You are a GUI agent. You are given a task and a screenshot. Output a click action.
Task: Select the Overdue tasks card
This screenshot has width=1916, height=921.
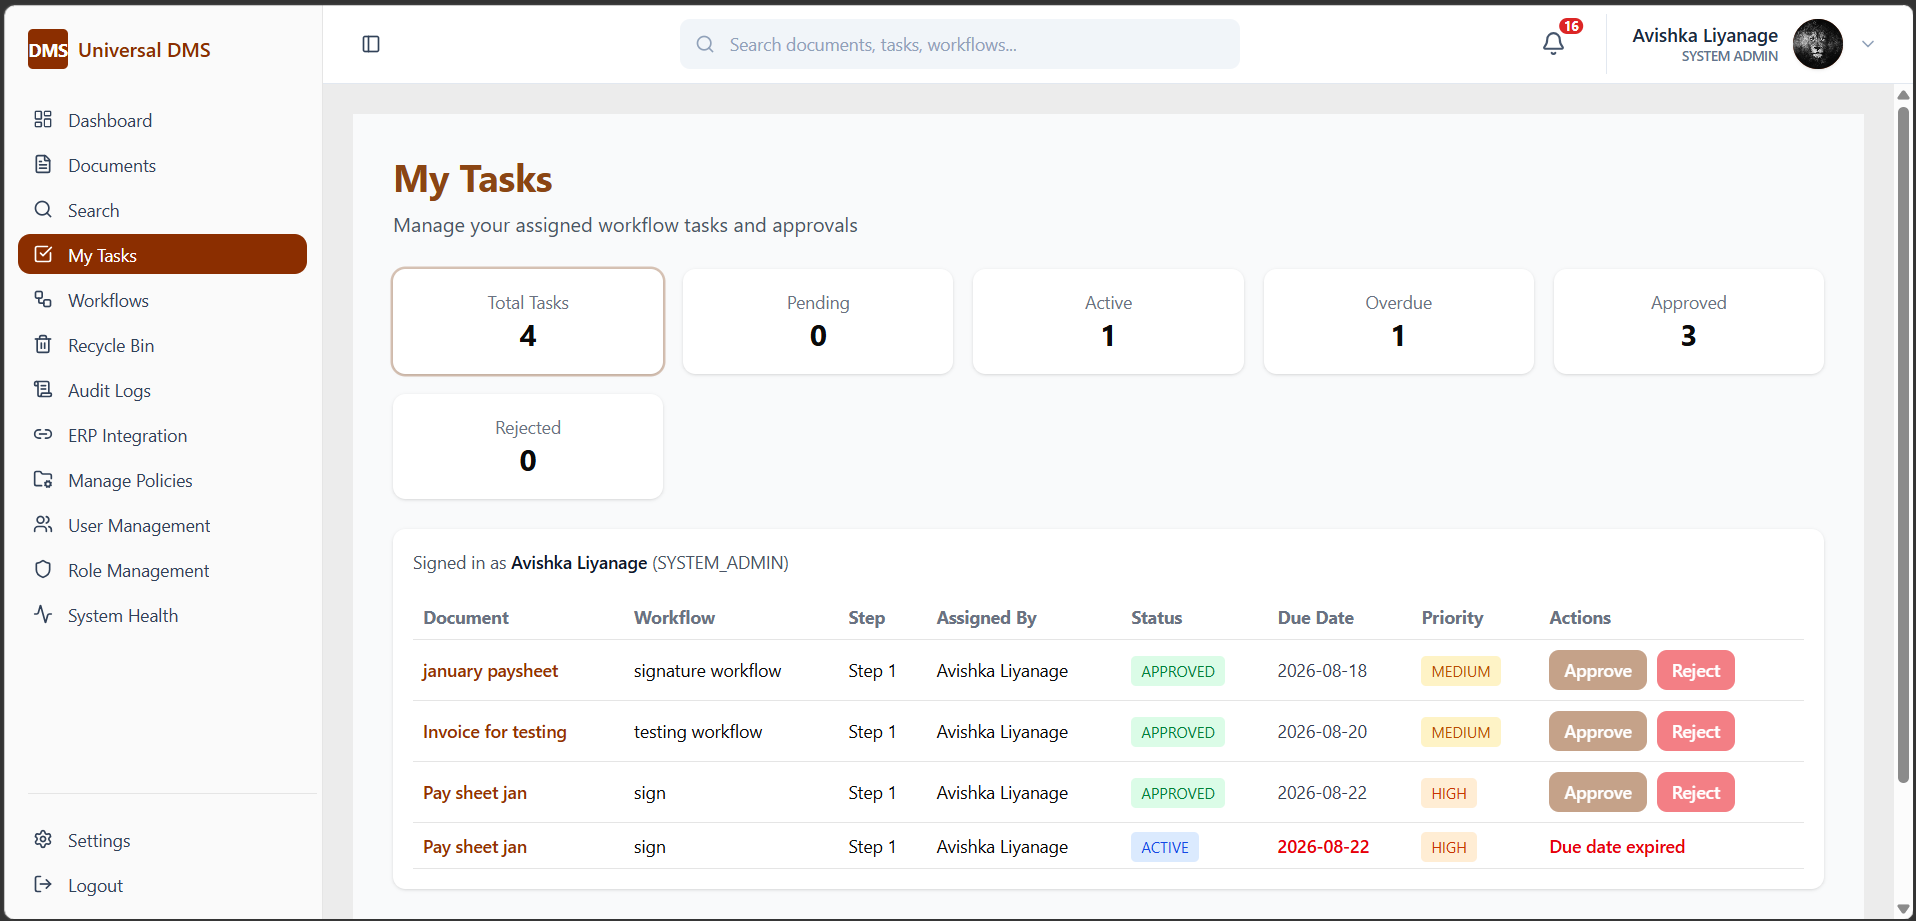(1398, 321)
